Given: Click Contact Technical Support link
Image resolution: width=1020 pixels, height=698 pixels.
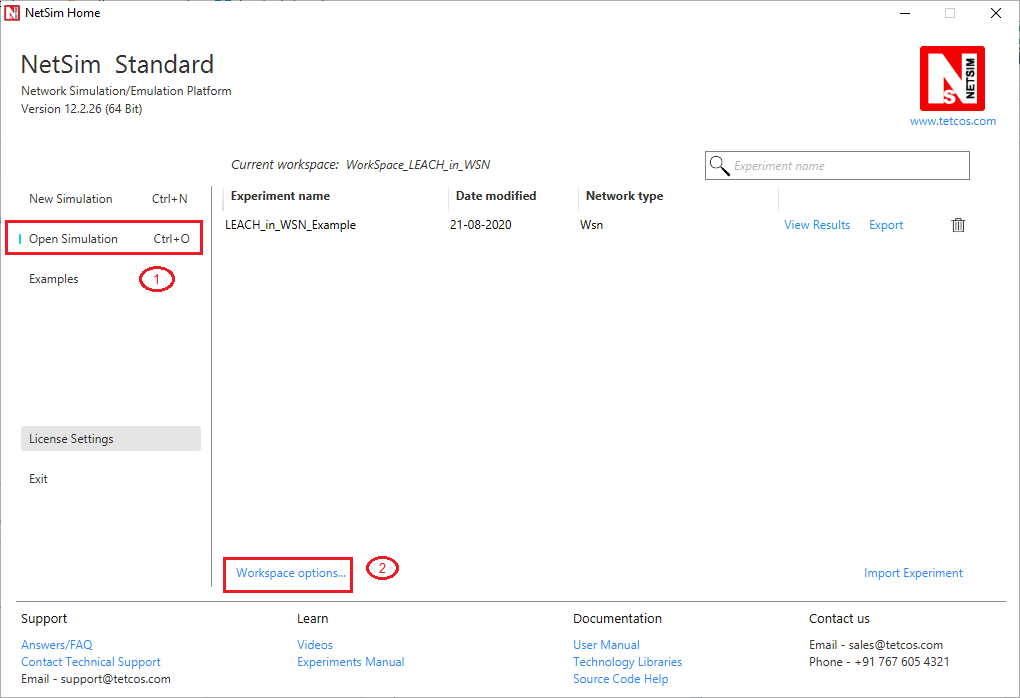Looking at the screenshot, I should [90, 662].
